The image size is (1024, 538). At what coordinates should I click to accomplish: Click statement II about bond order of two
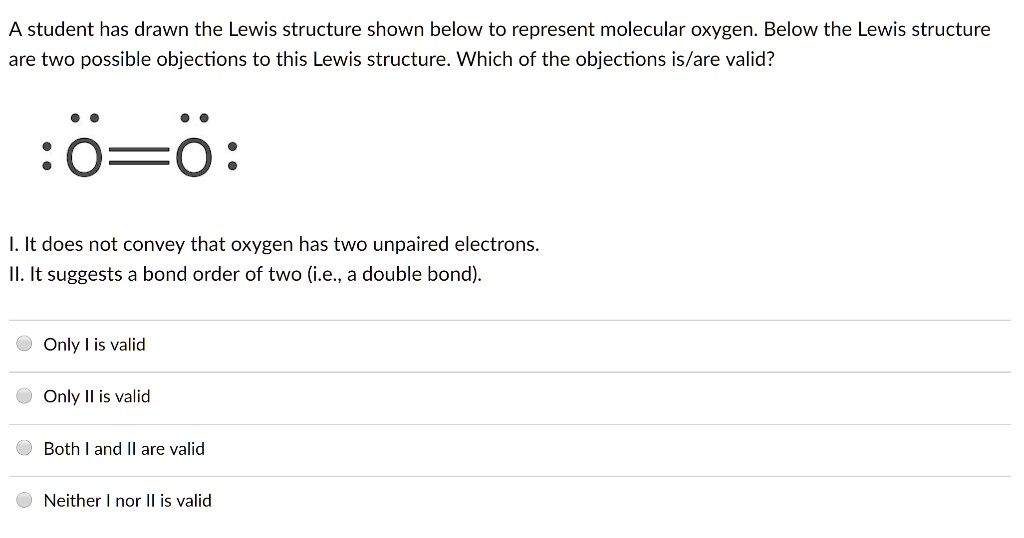coord(245,274)
